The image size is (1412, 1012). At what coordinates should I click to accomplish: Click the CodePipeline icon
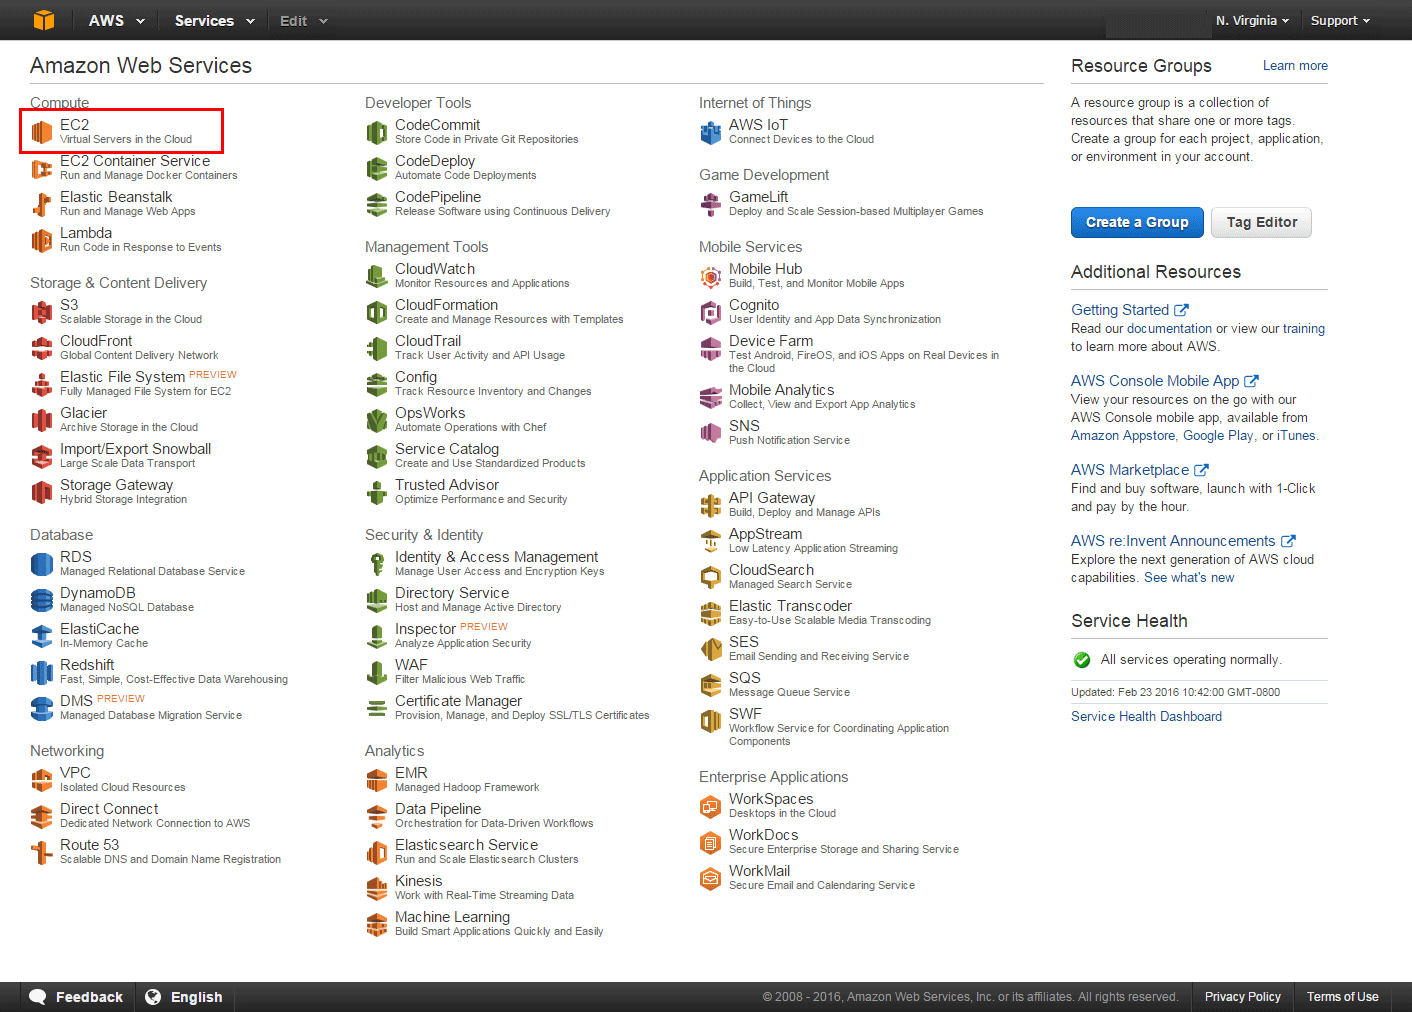(x=377, y=204)
